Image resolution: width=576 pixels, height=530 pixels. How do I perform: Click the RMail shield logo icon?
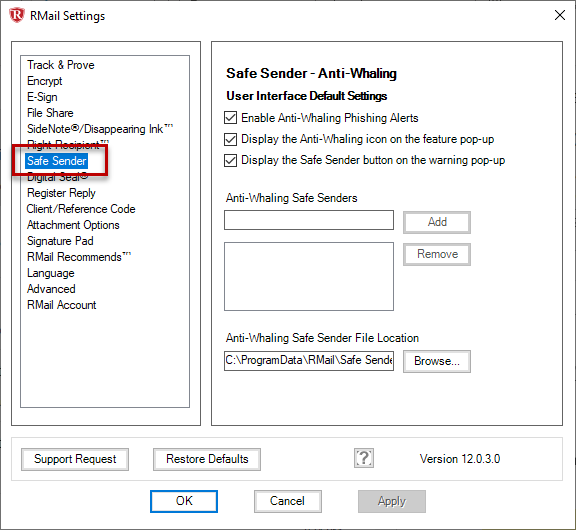tap(17, 15)
